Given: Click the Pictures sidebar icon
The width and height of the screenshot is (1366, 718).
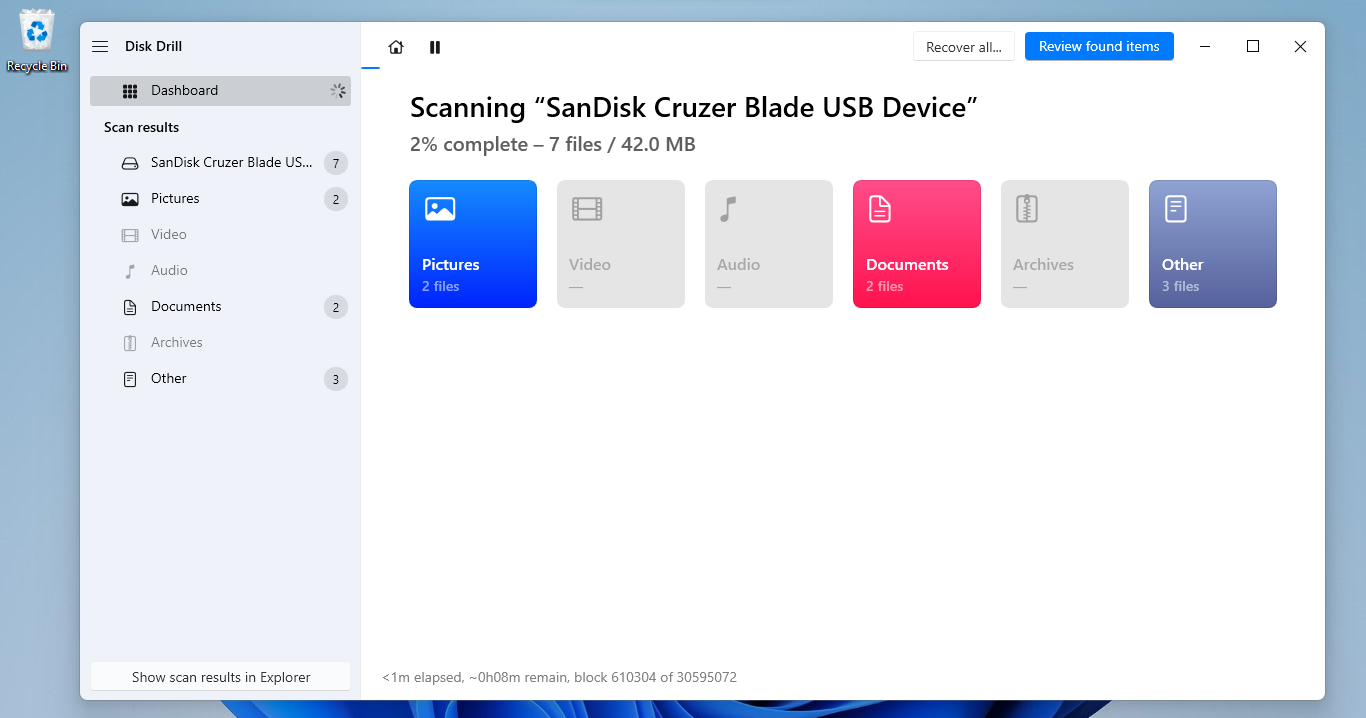Looking at the screenshot, I should click(x=130, y=199).
